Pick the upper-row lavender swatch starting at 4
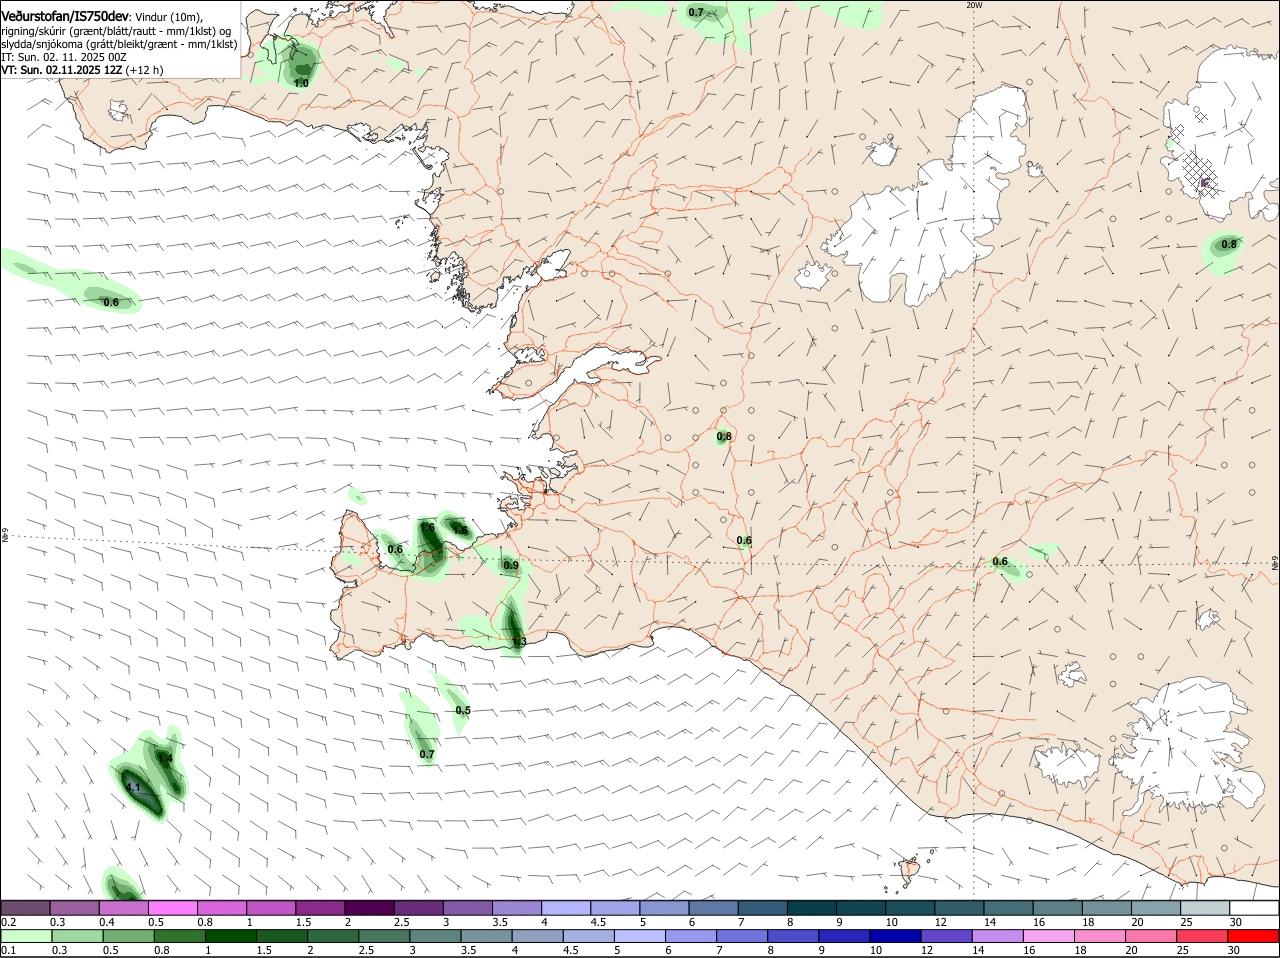The height and width of the screenshot is (958, 1280). click(566, 908)
